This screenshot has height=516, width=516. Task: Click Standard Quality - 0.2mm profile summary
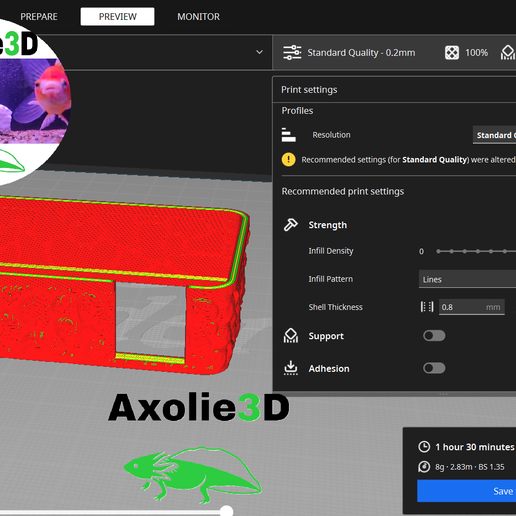coord(361,53)
